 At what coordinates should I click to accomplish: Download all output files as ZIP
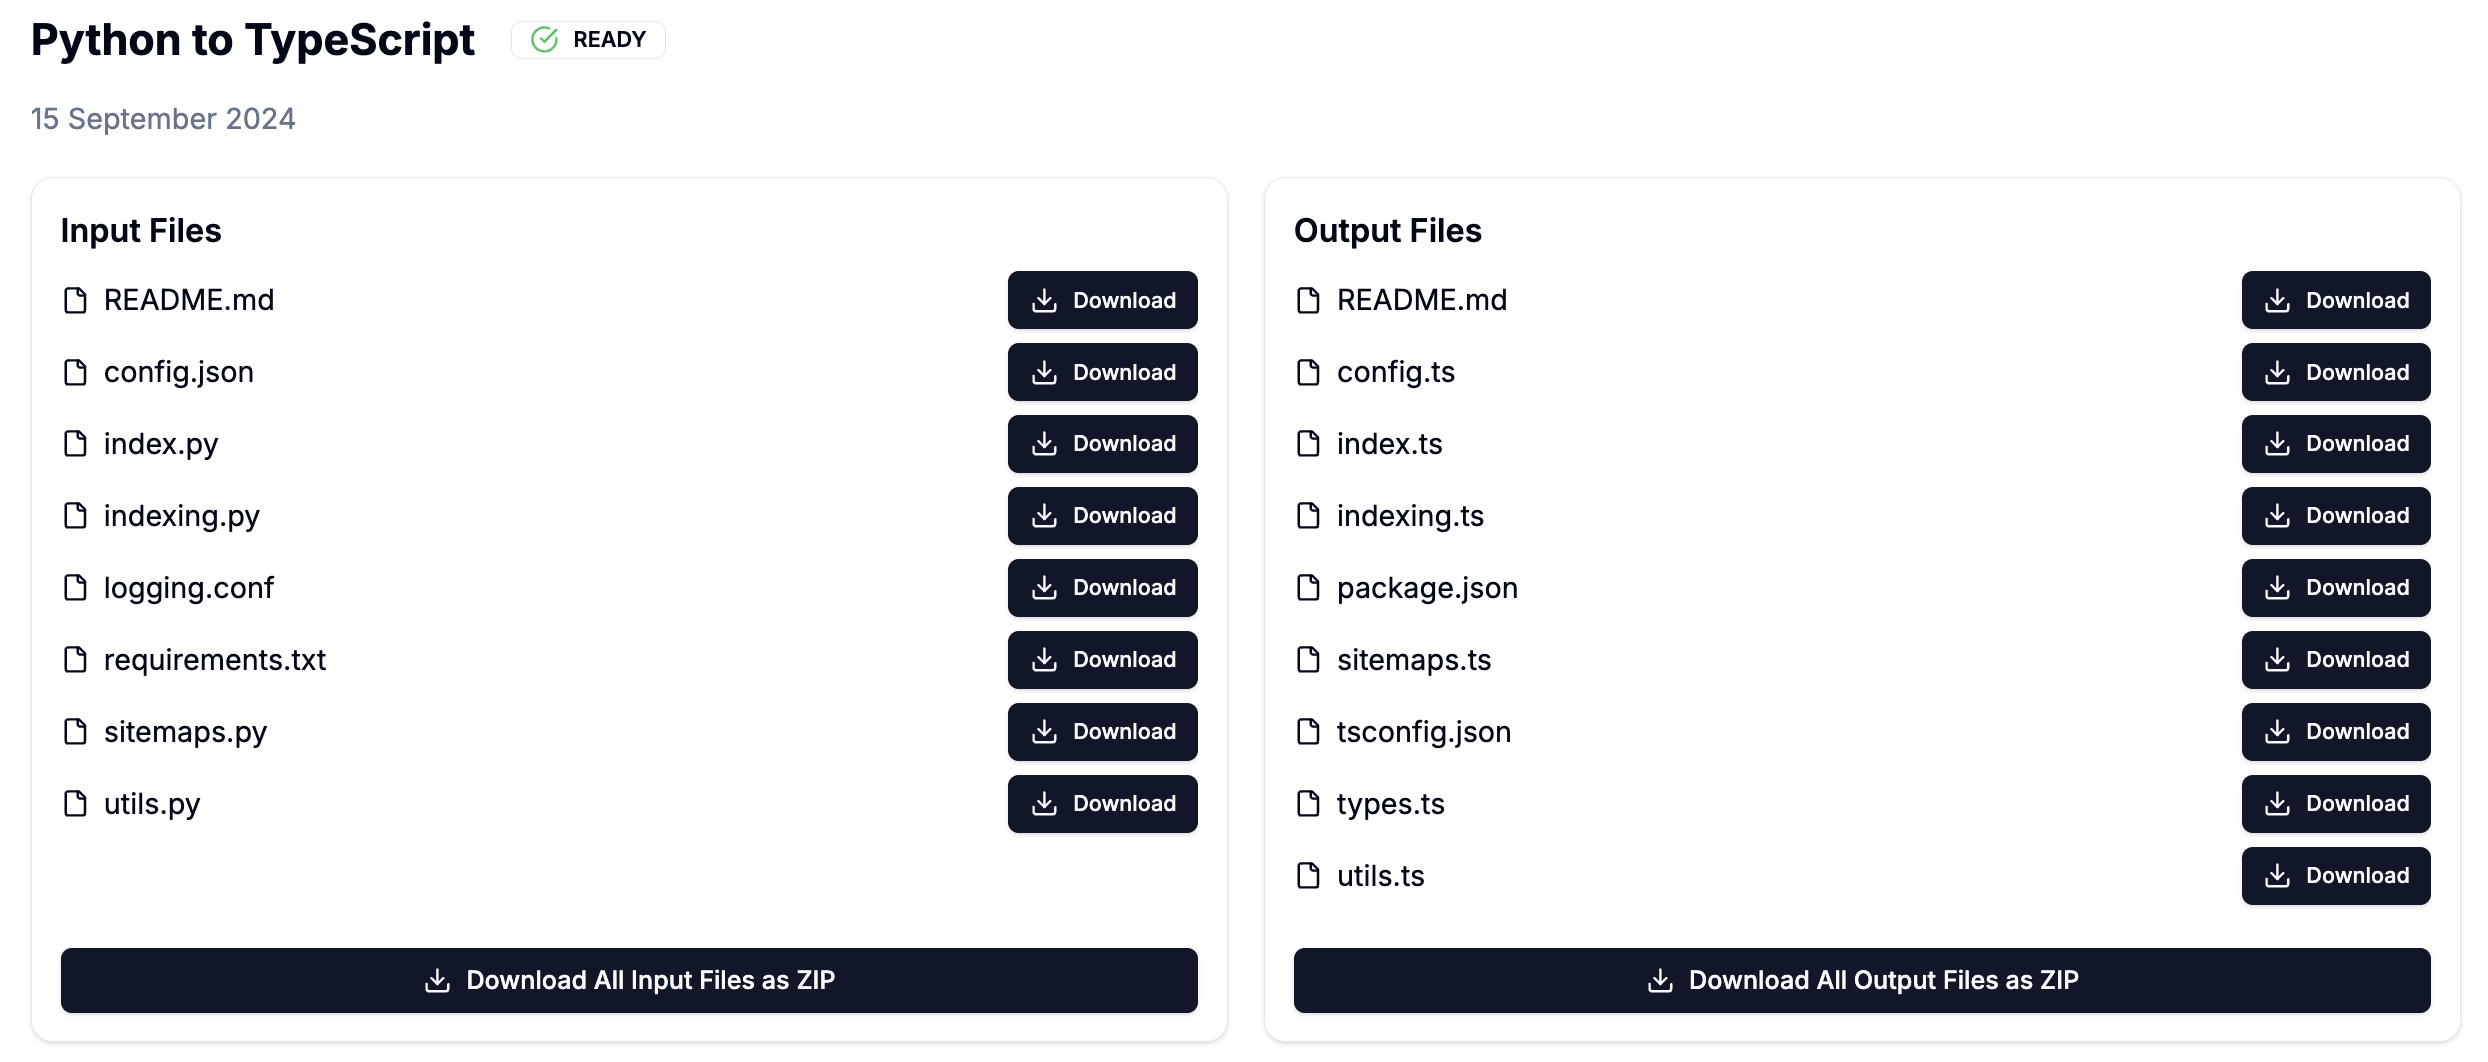(x=1862, y=980)
